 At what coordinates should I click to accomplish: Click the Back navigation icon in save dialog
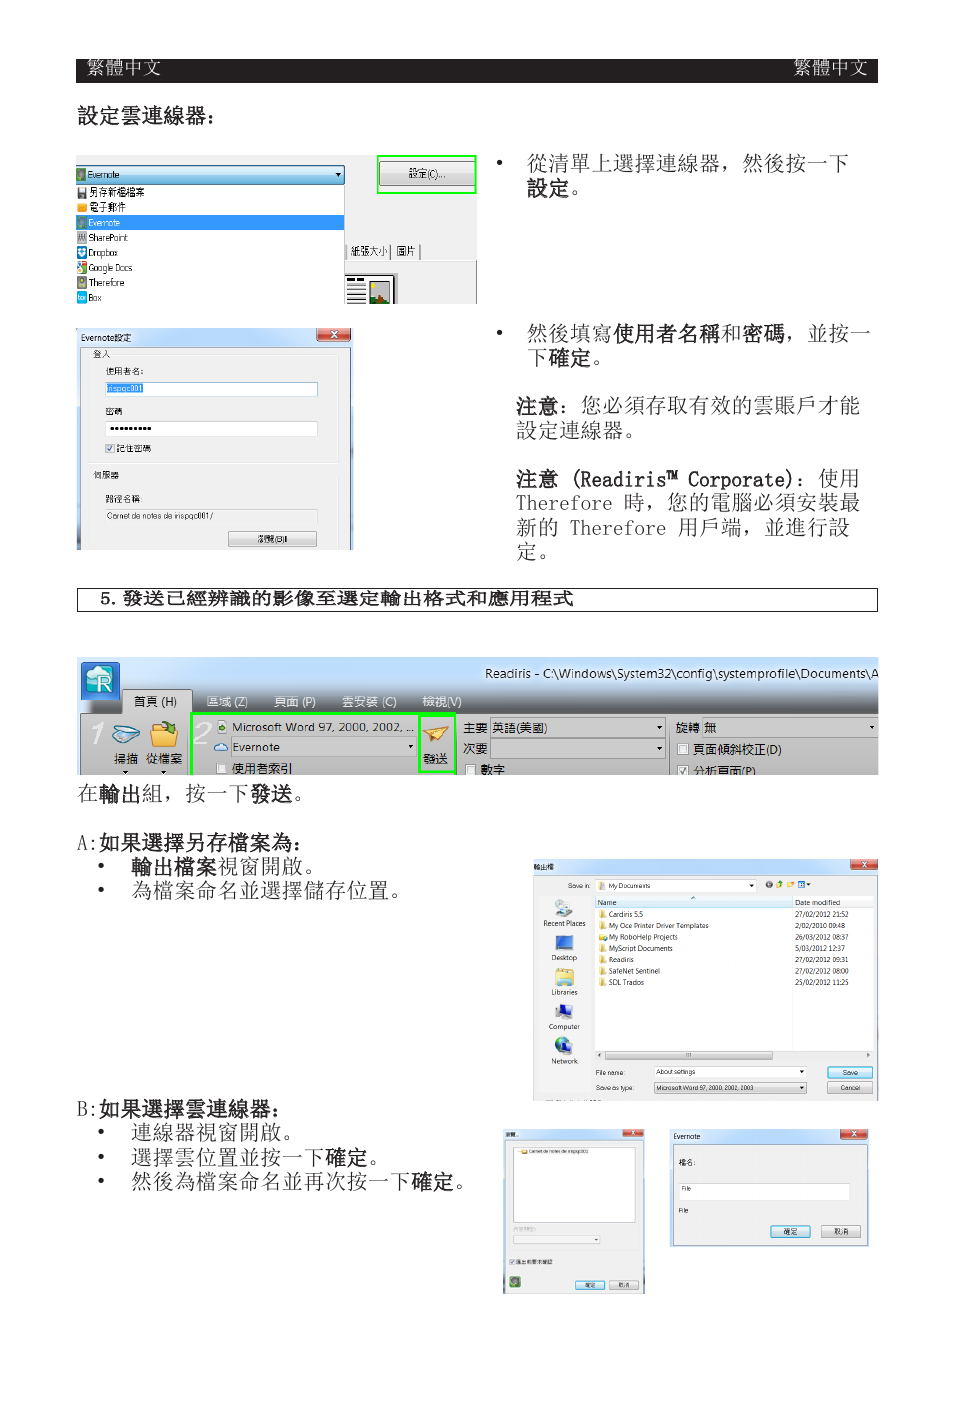pos(769,885)
